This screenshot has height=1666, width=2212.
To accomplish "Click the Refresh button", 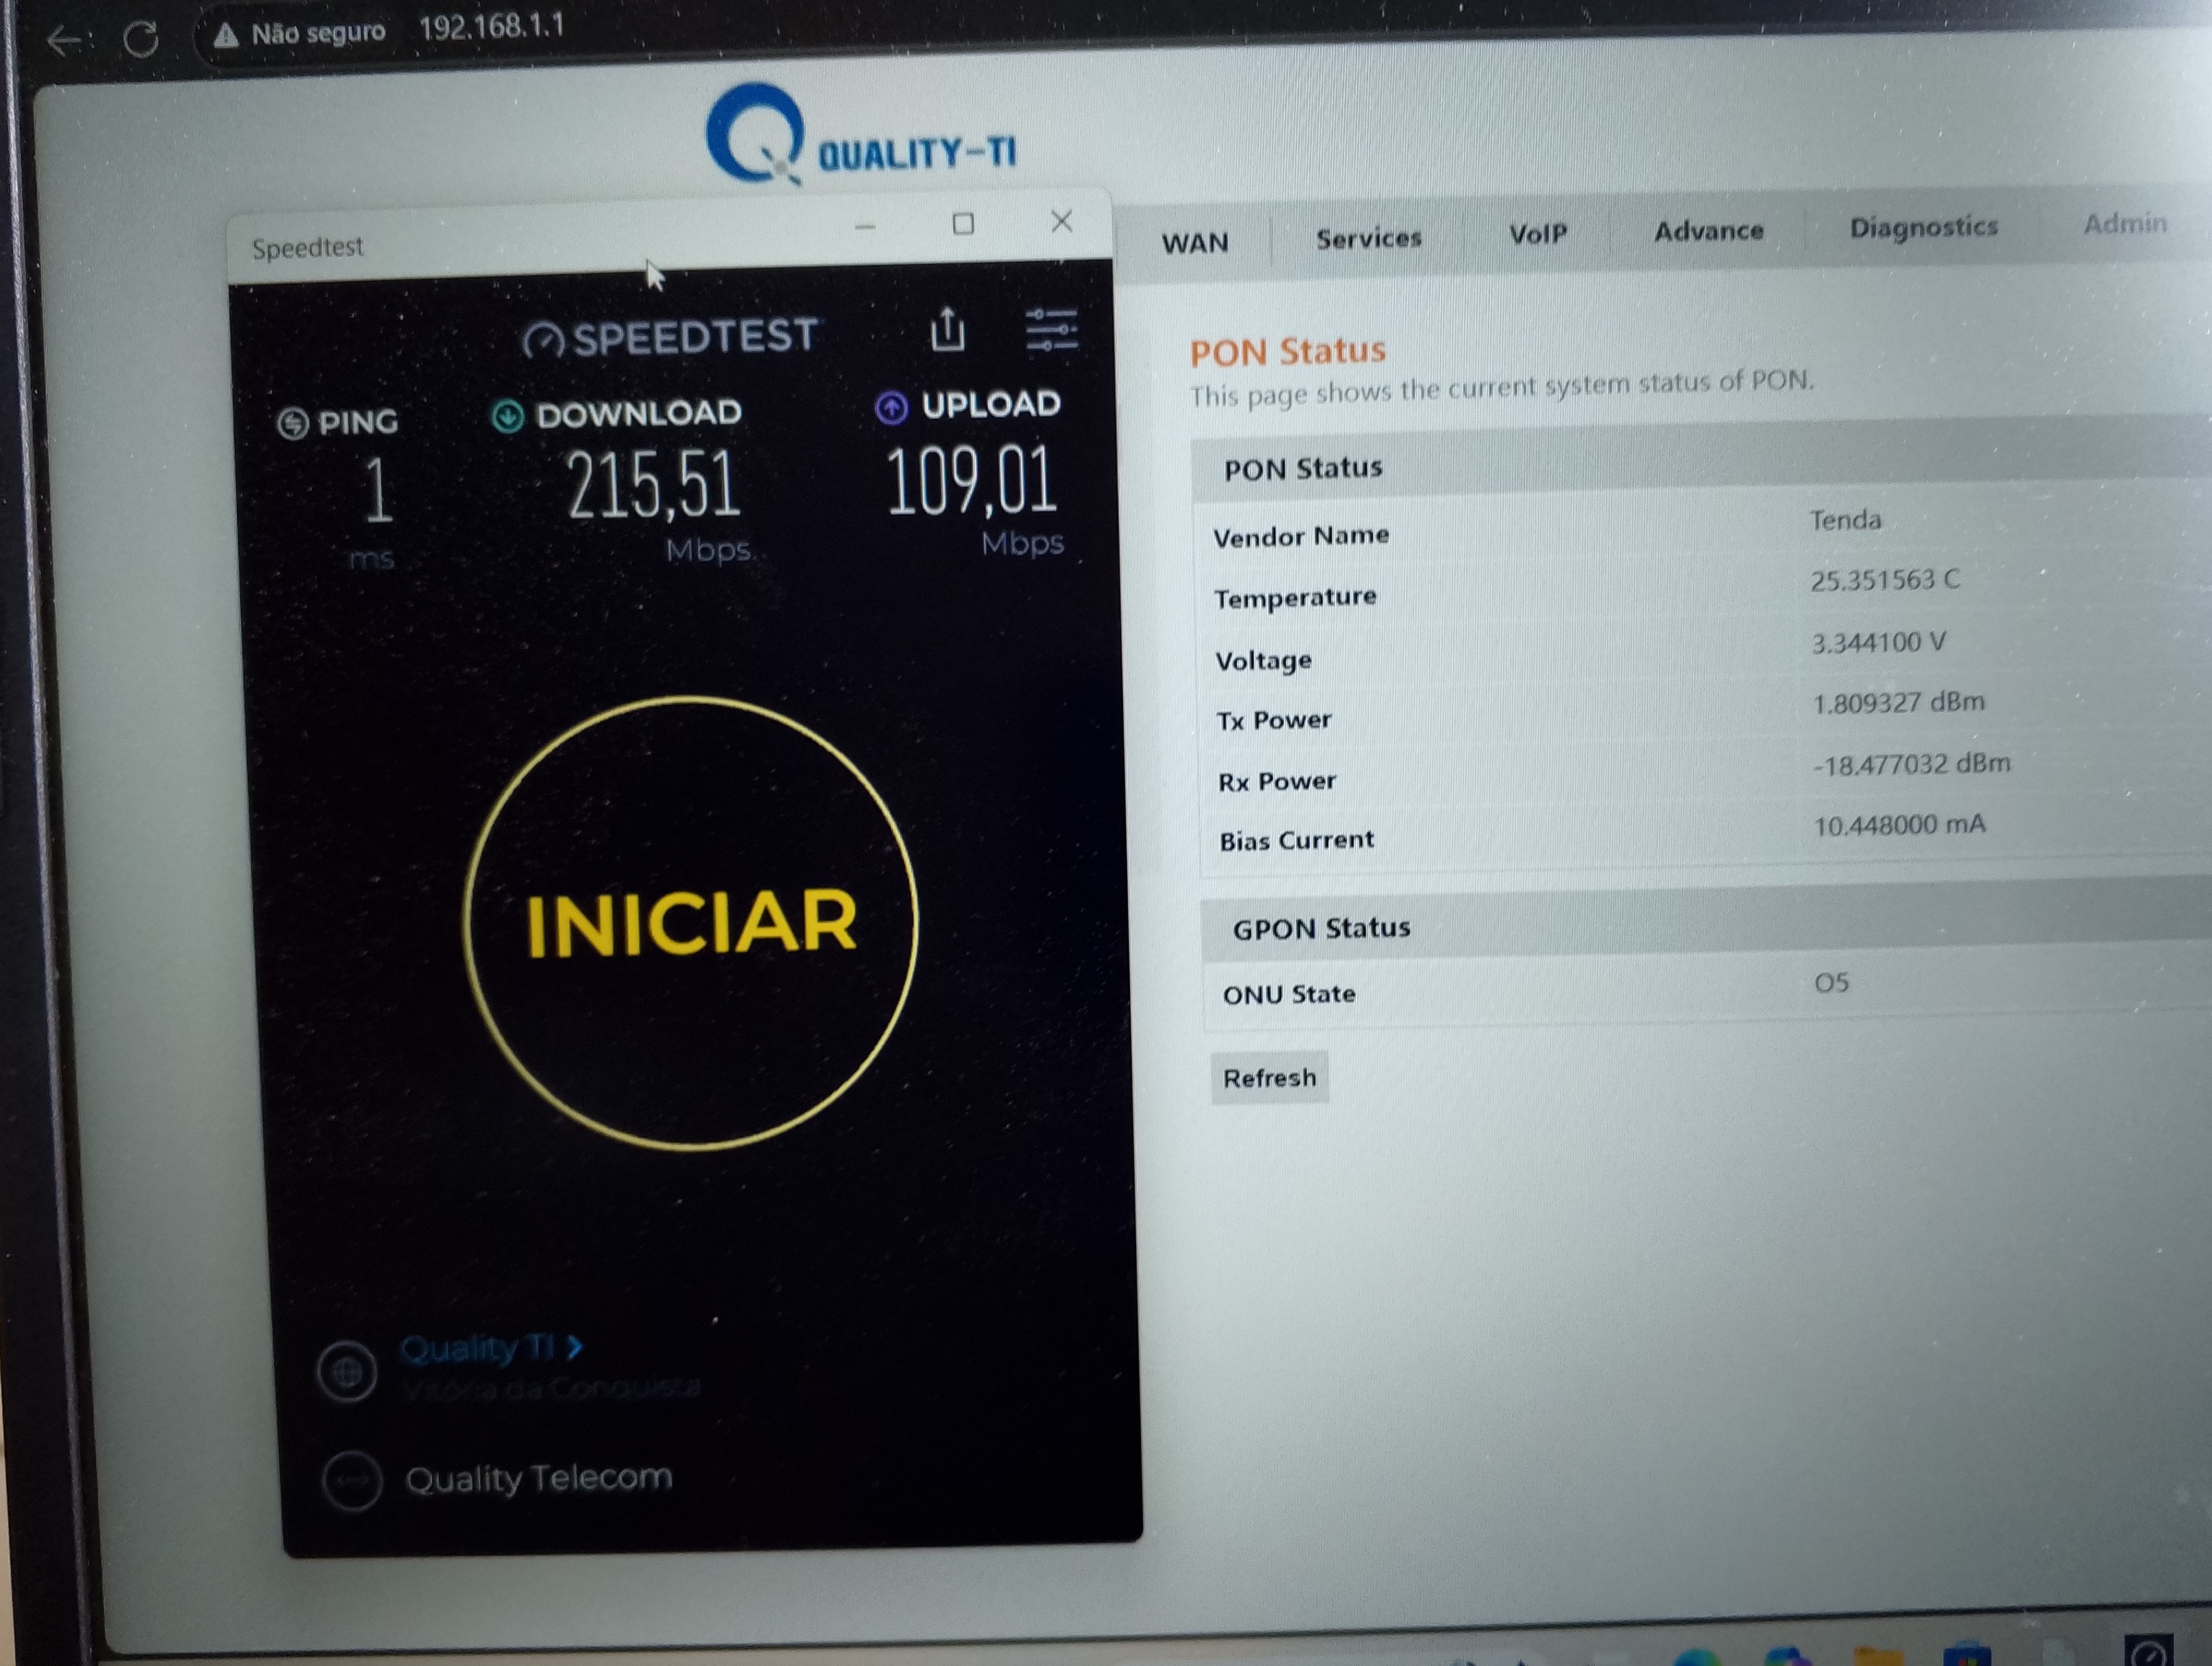I will click(x=1269, y=1078).
